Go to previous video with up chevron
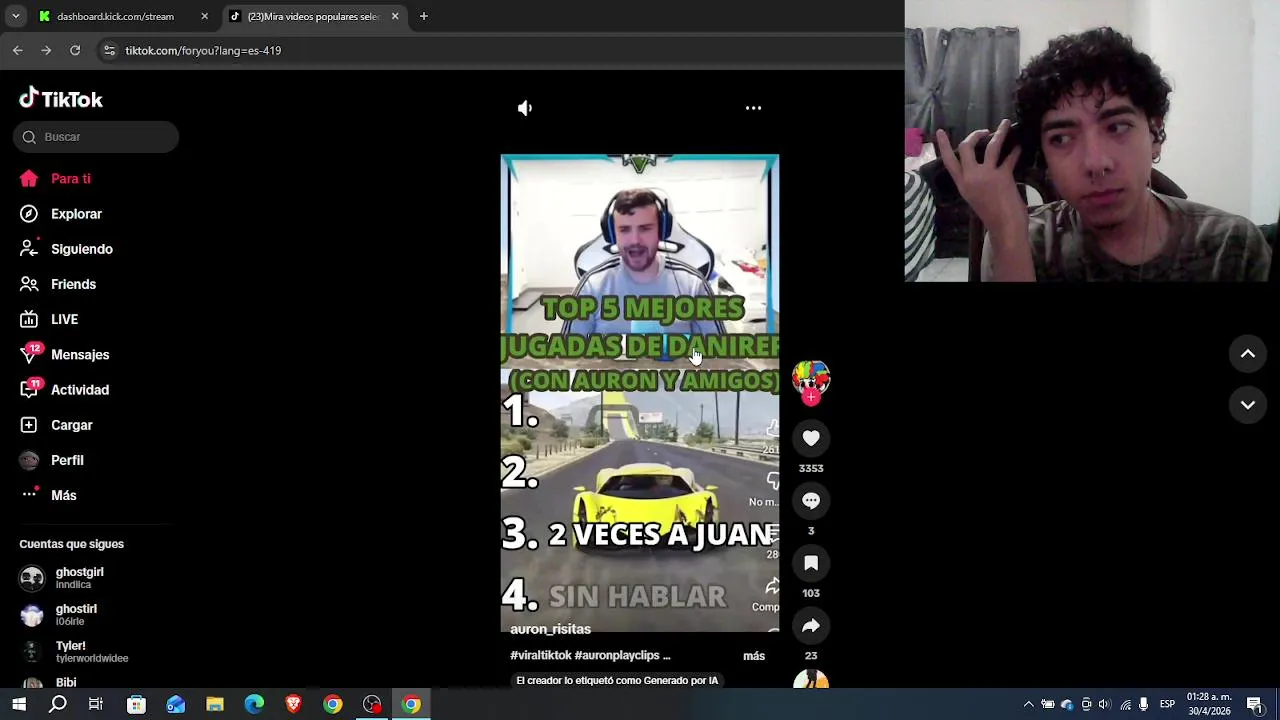Viewport: 1280px width, 720px height. (x=1248, y=353)
